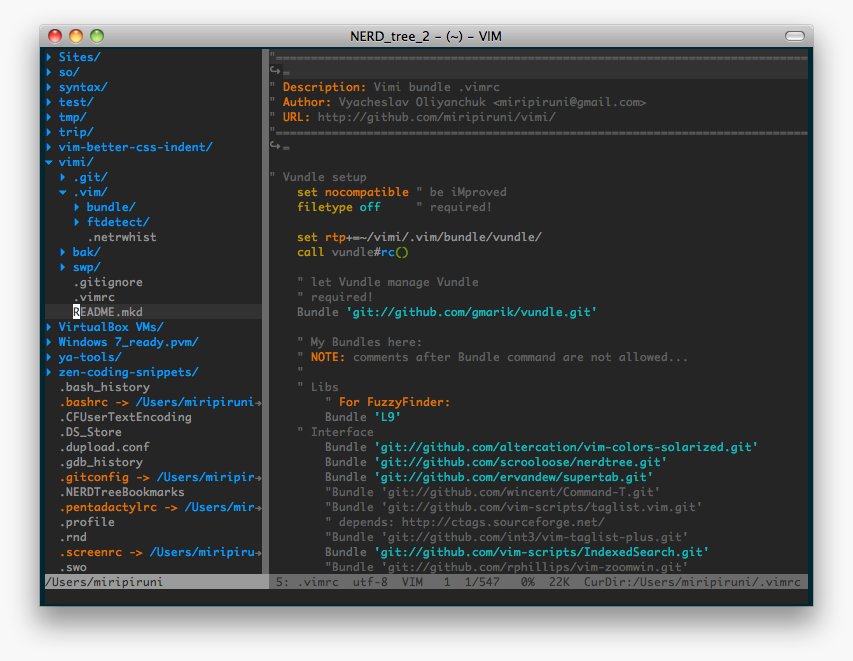Open the .gitconfig symlink entry
This screenshot has width=853, height=661.
[x=160, y=477]
